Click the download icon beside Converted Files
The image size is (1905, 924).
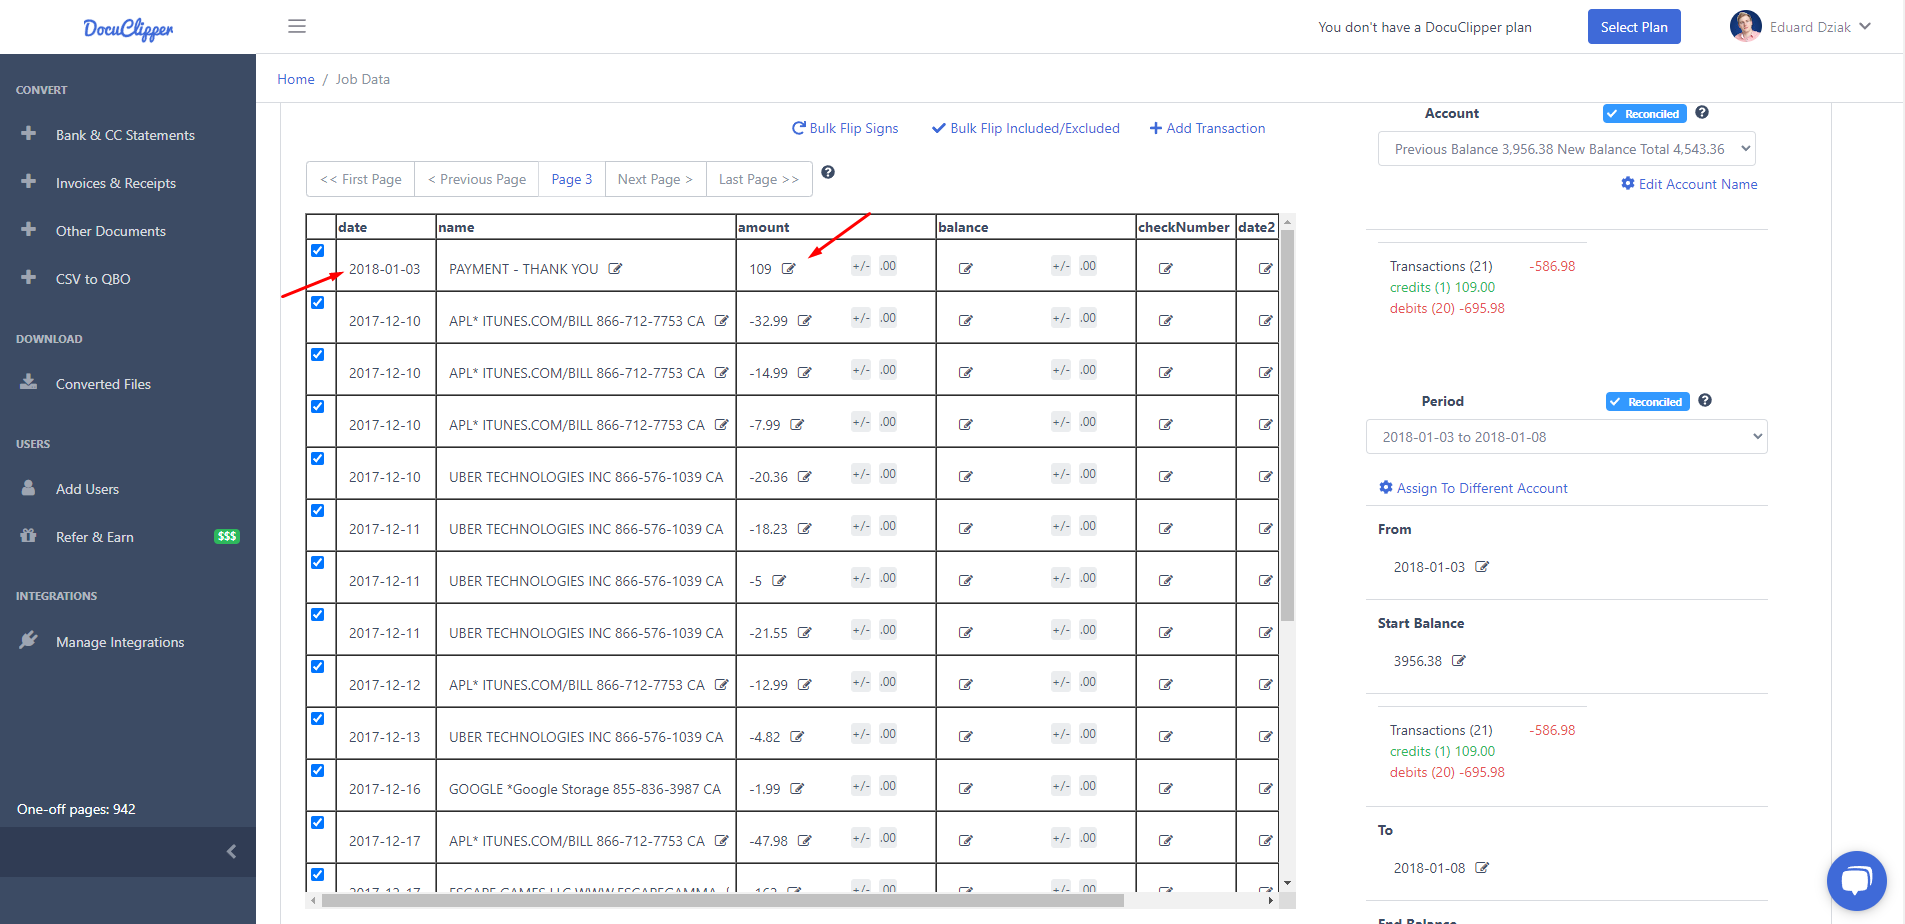tap(30, 383)
